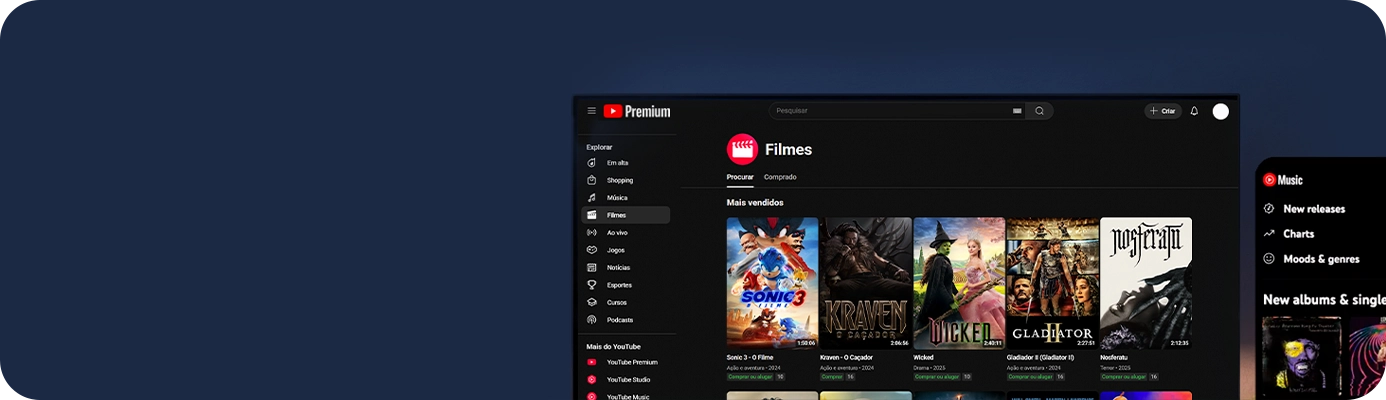Open the notifications bell
Image resolution: width=1386 pixels, height=400 pixels.
pos(1194,111)
